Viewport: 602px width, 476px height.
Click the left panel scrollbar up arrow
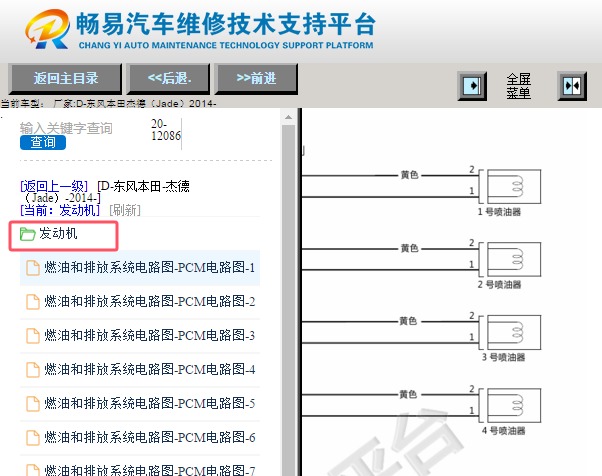click(x=289, y=117)
